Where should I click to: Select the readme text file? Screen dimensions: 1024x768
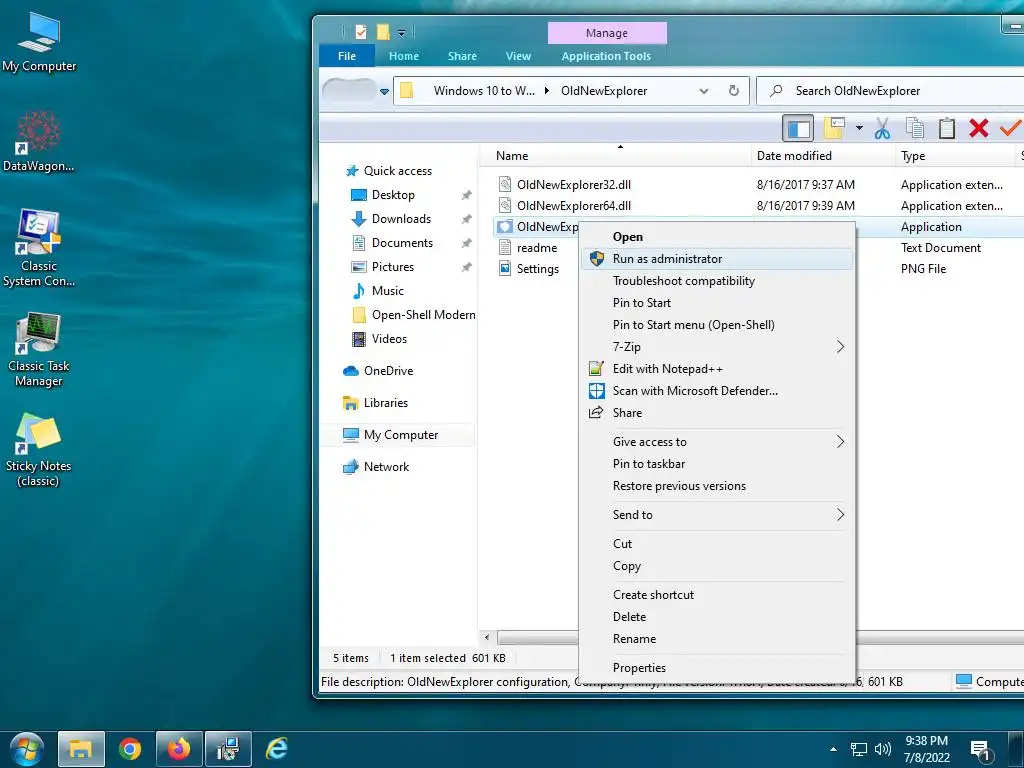[536, 248]
